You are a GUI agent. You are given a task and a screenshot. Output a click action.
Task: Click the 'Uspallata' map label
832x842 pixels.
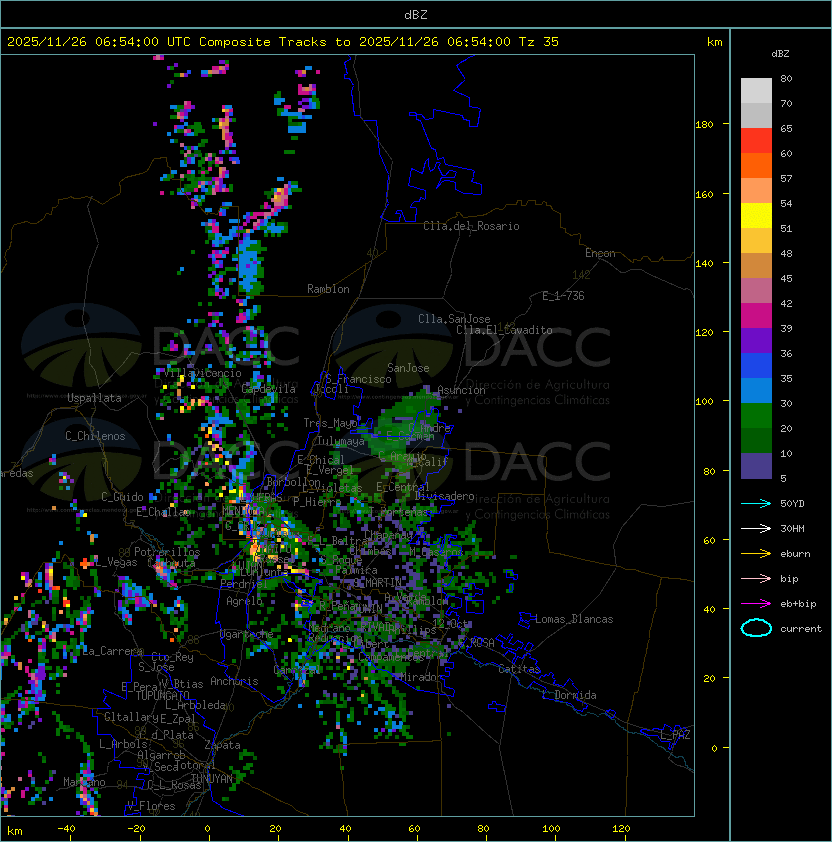click(x=94, y=398)
